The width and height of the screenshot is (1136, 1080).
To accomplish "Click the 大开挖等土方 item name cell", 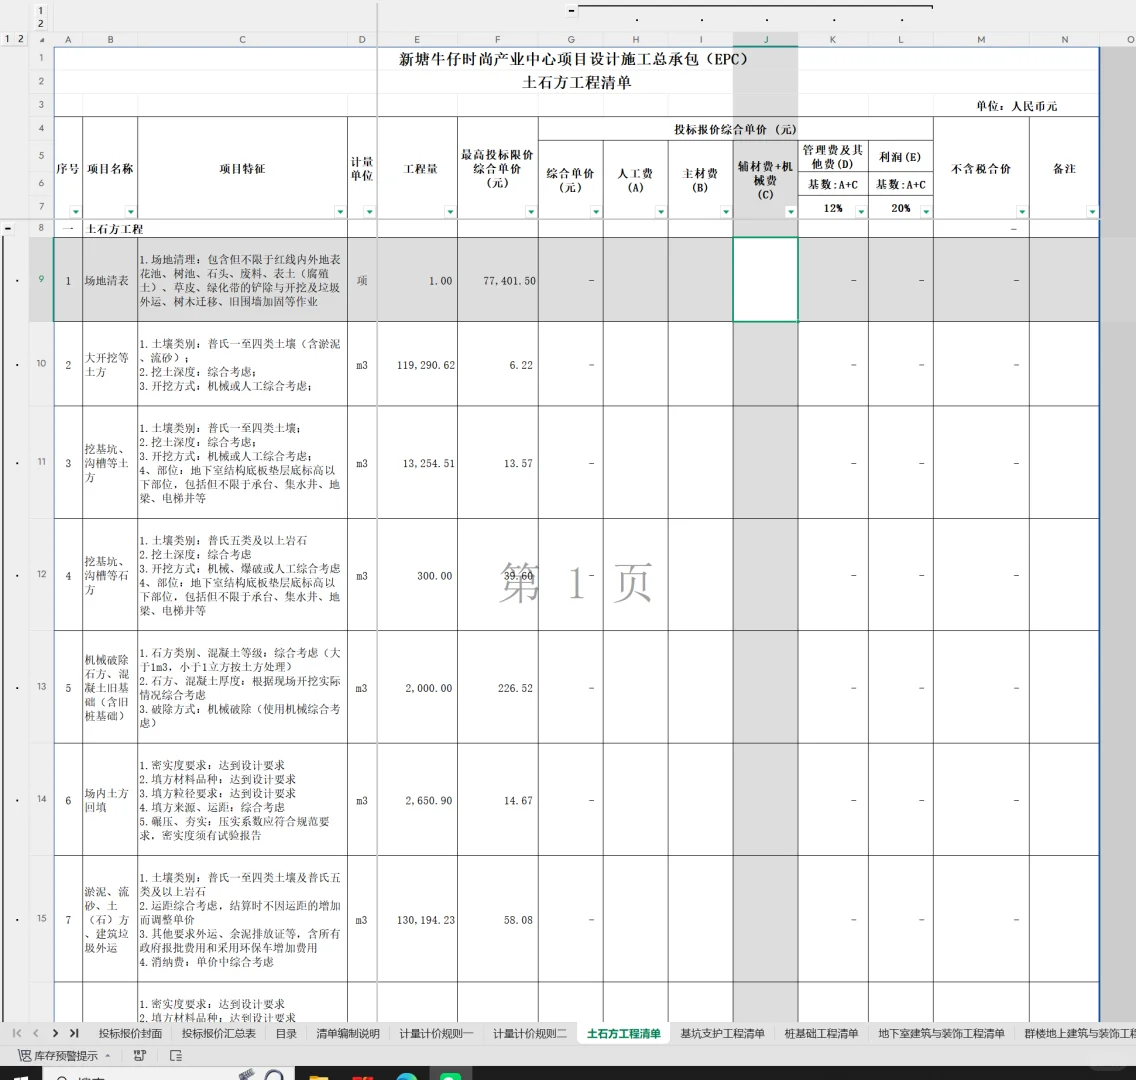I will pos(110,364).
